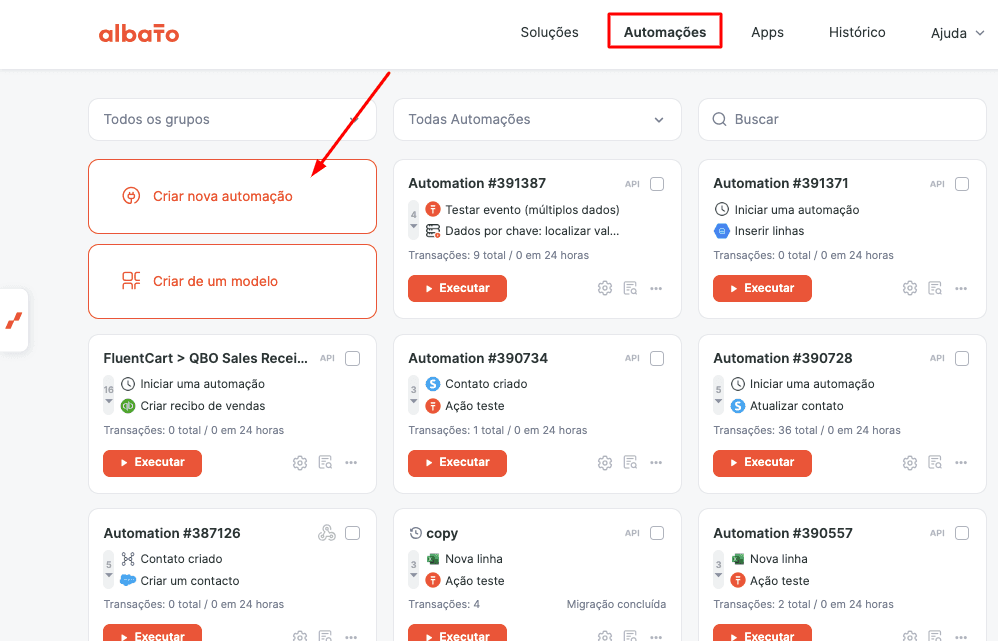Open log icon for Automation #390728
This screenshot has width=998, height=641.
click(x=935, y=463)
